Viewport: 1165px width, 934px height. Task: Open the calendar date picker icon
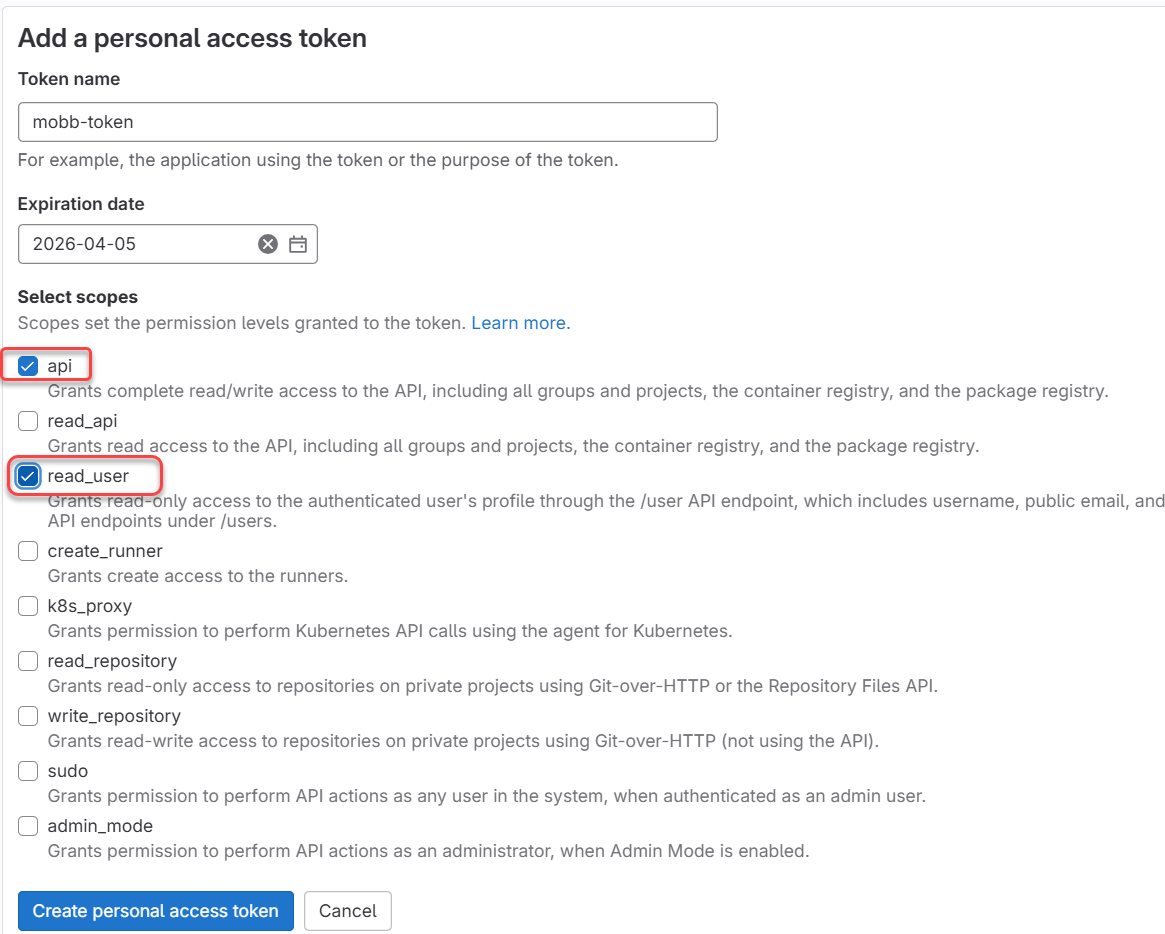[x=297, y=243]
